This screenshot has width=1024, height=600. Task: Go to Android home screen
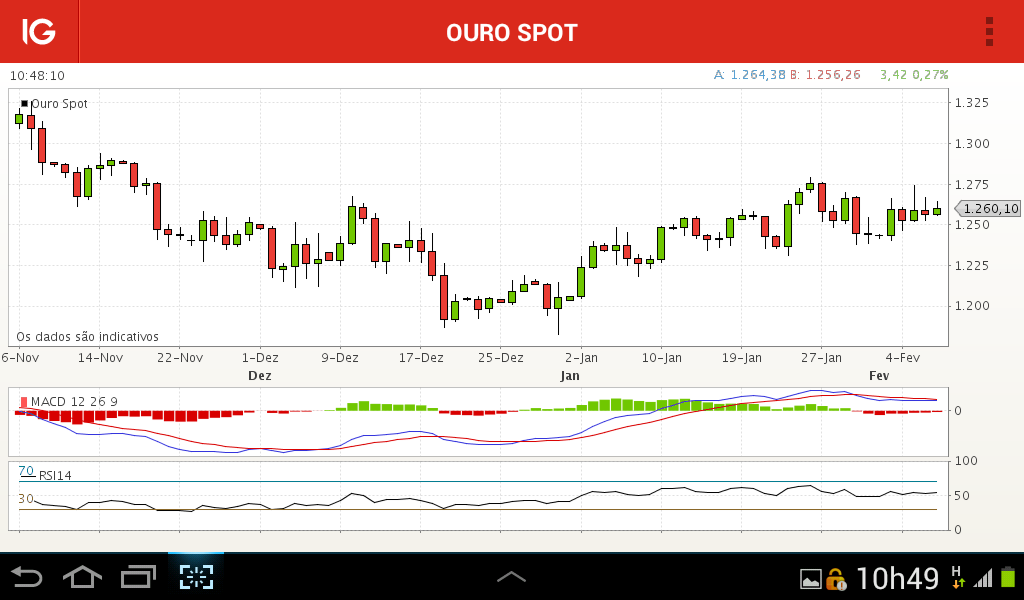pos(82,577)
